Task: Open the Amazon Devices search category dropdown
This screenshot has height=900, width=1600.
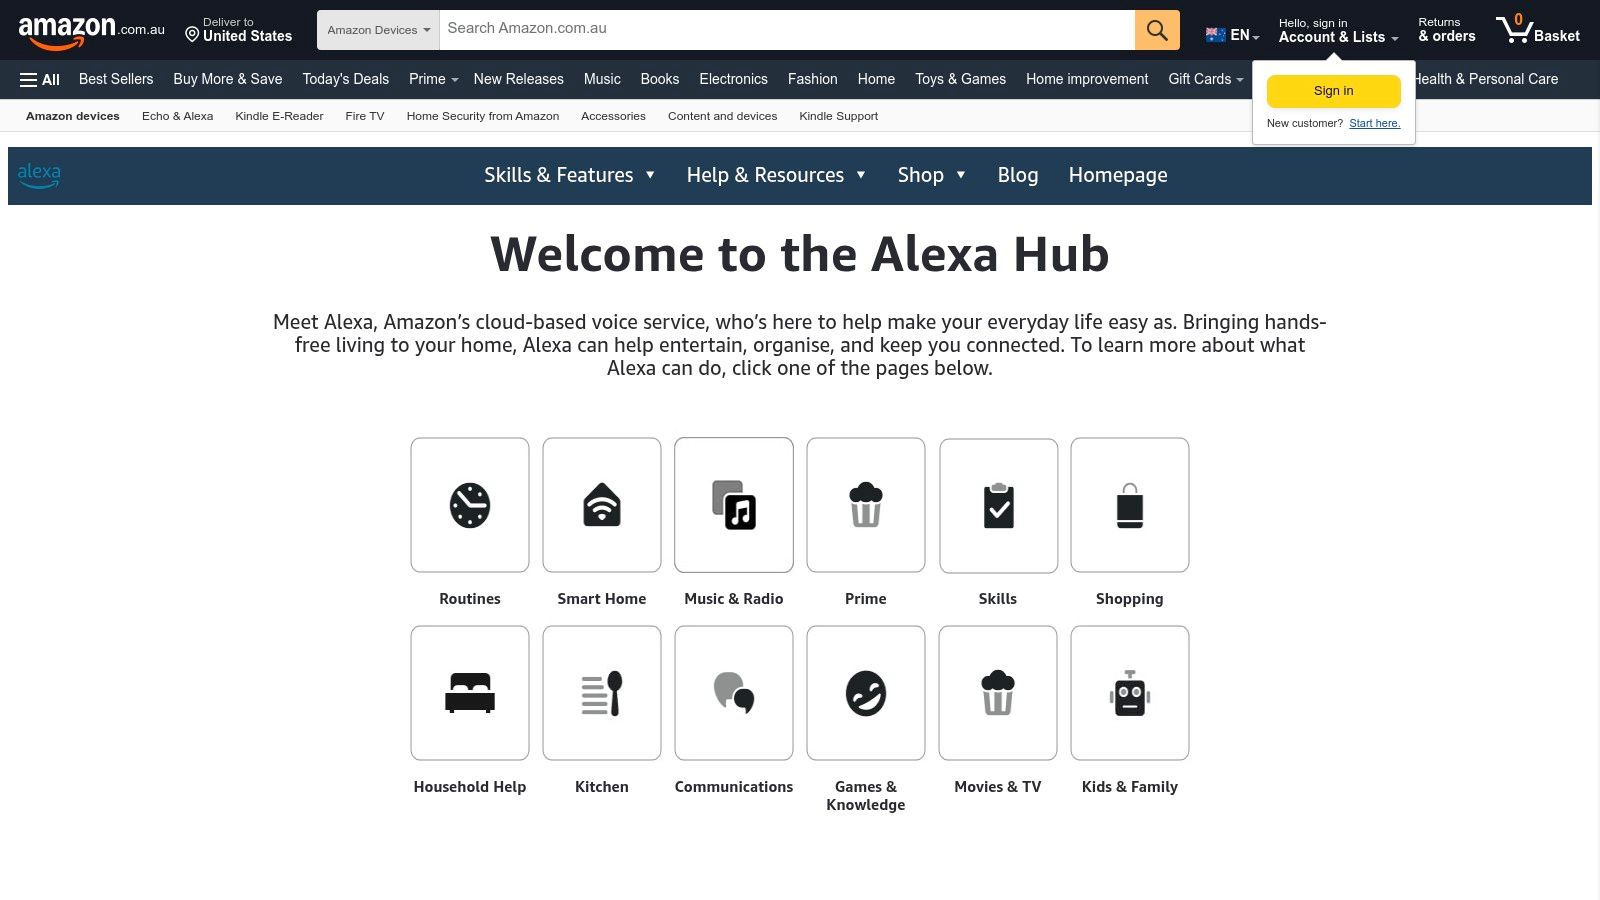Action: [378, 30]
